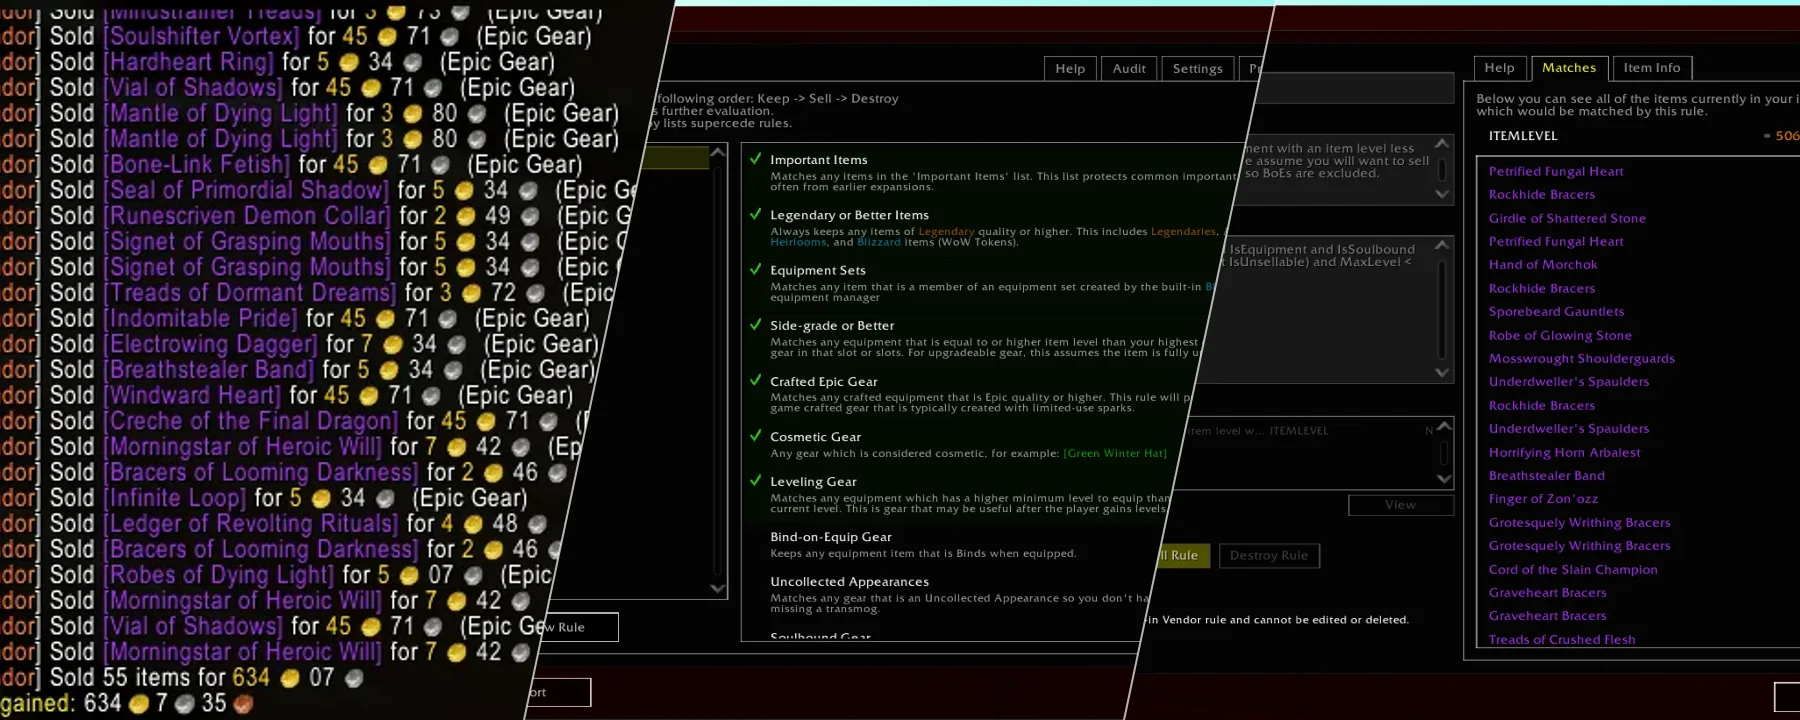1800x720 pixels.
Task: Click up arrow of the rule description box
Action: 1442,144
